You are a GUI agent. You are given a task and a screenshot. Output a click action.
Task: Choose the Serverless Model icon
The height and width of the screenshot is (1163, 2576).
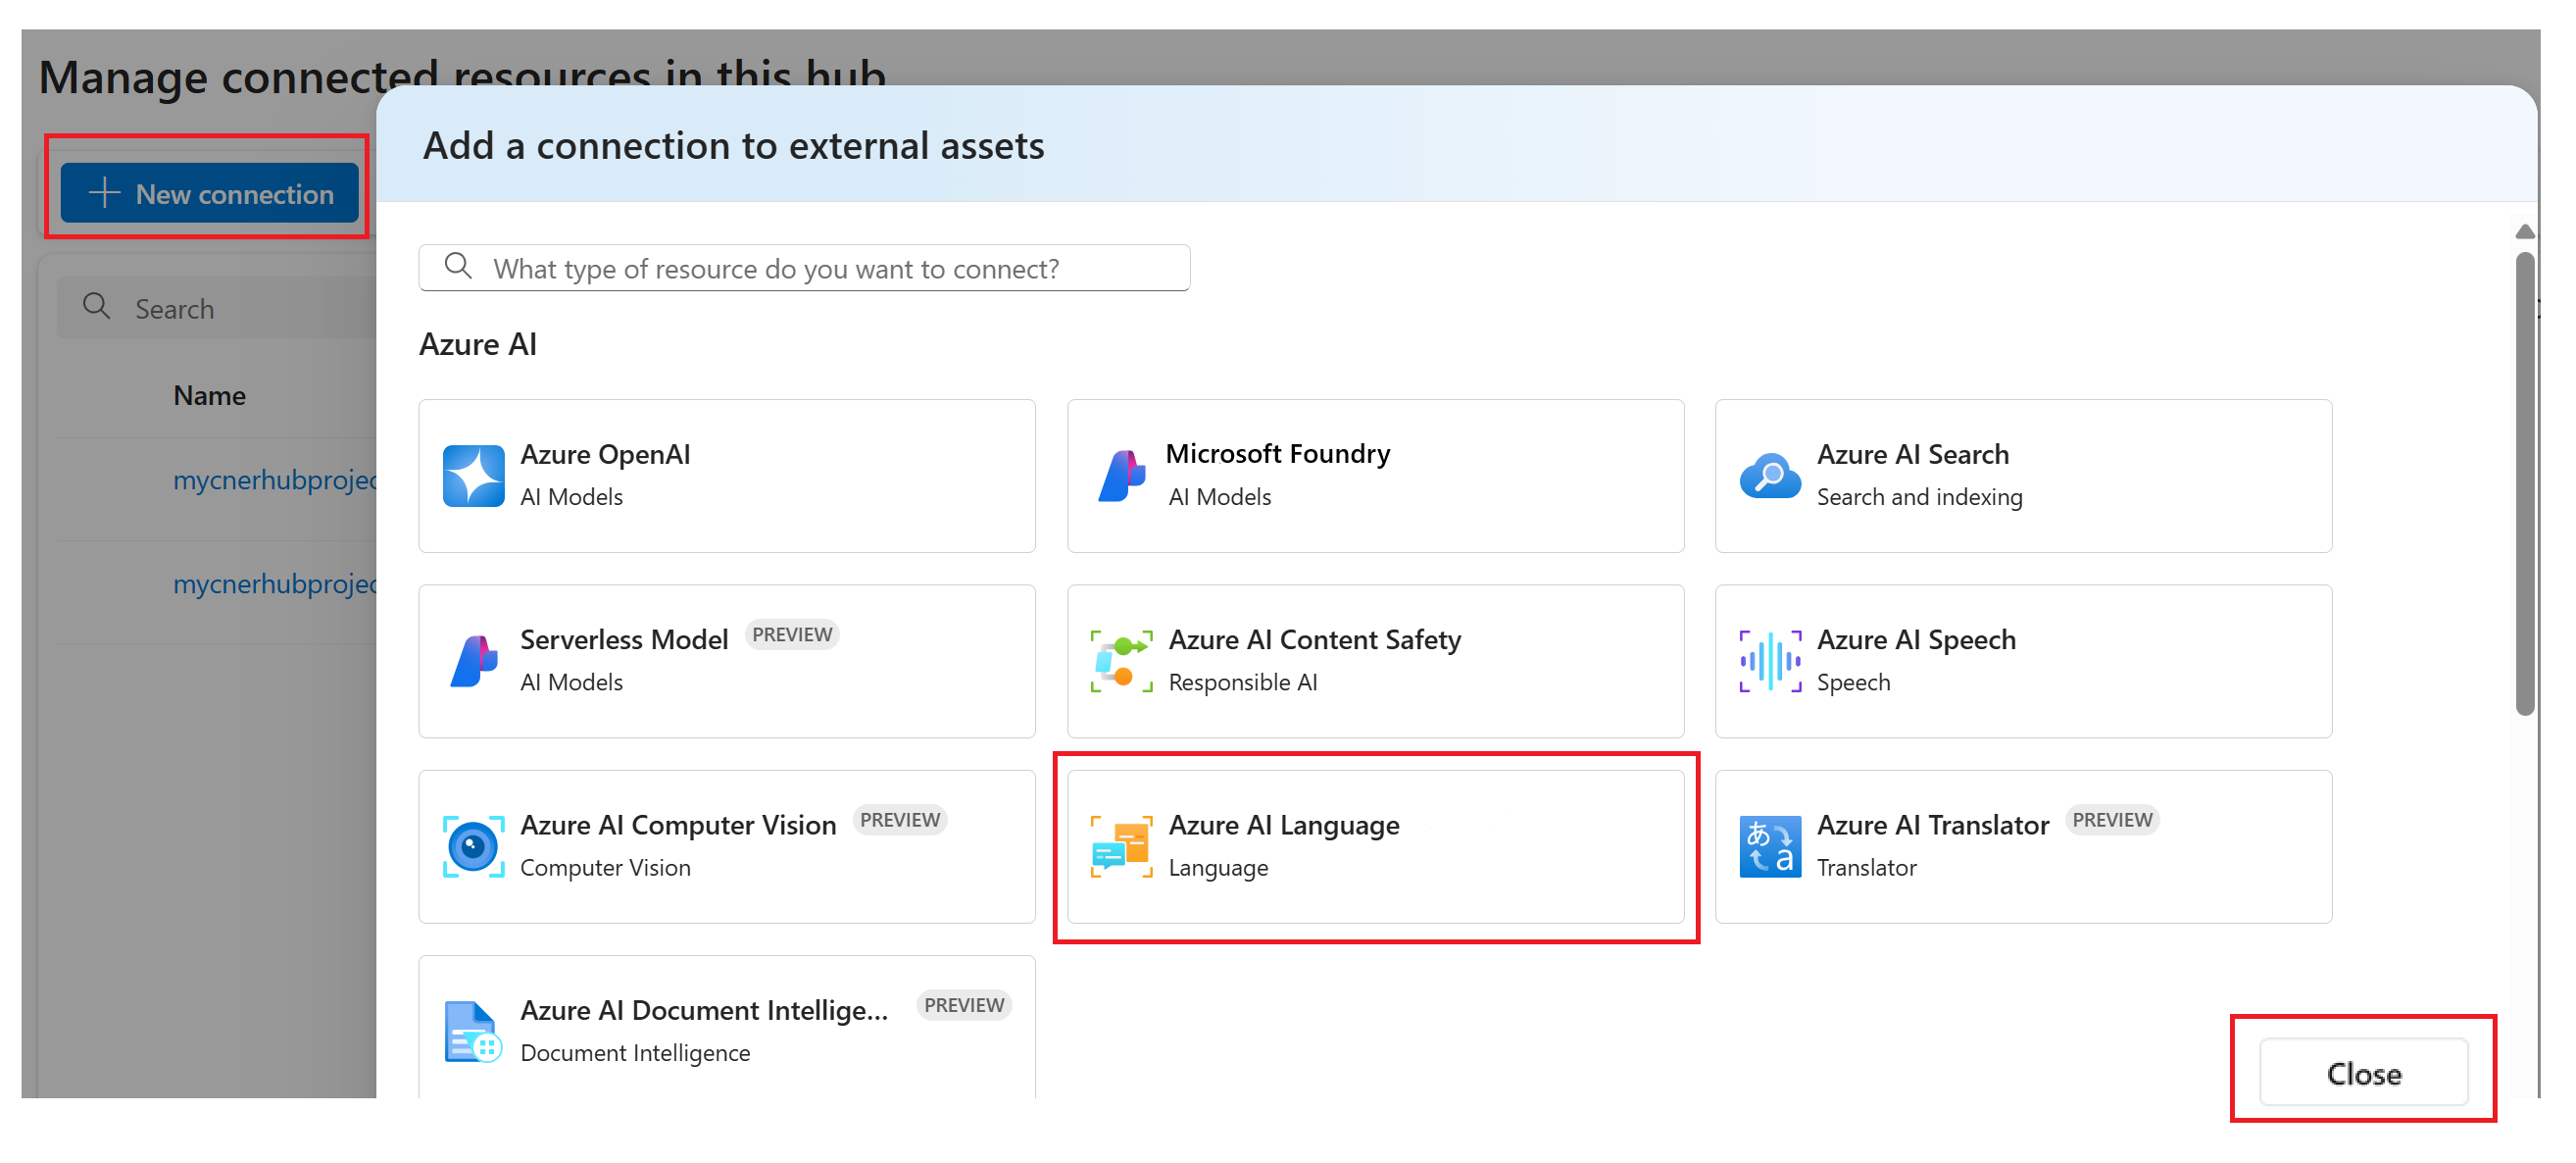473,661
